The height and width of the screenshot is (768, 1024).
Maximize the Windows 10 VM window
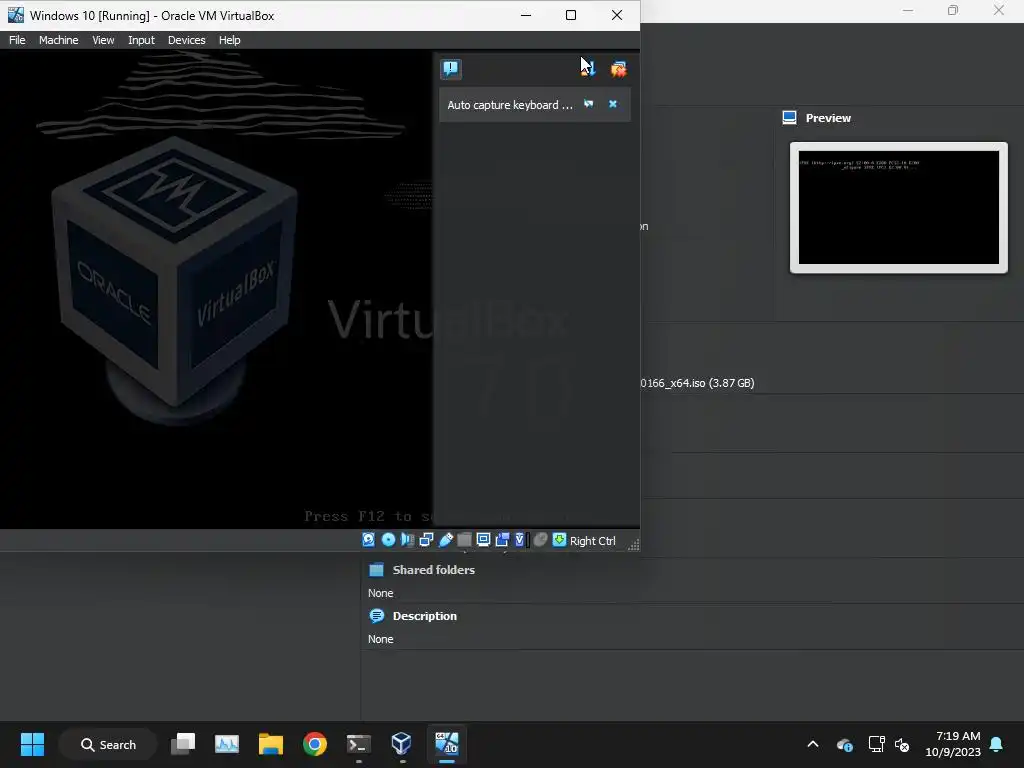[x=571, y=15]
